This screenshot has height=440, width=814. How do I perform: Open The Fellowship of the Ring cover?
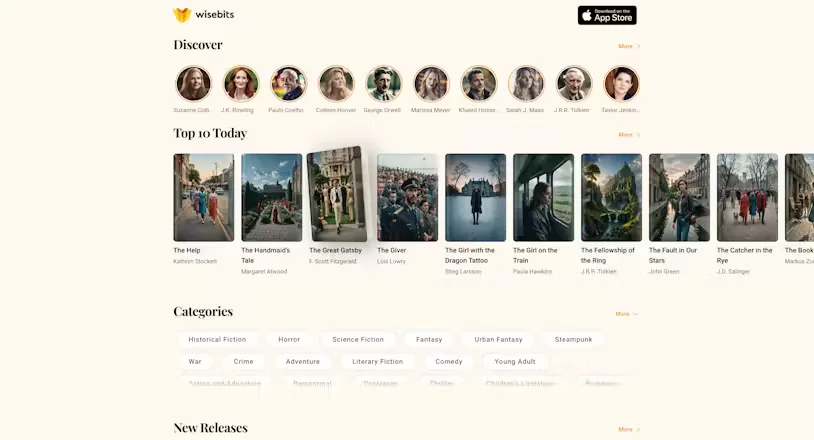tap(612, 197)
